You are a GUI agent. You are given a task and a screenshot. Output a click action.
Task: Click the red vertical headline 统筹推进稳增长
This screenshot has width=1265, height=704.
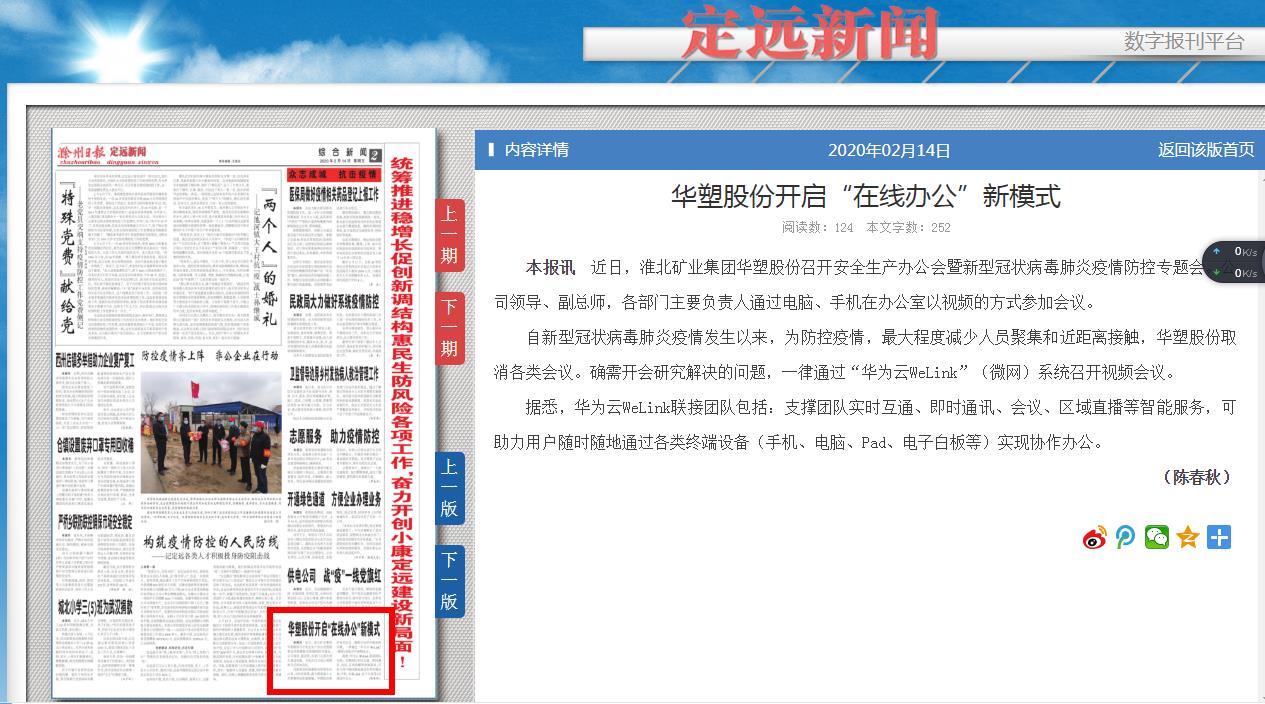click(x=402, y=400)
